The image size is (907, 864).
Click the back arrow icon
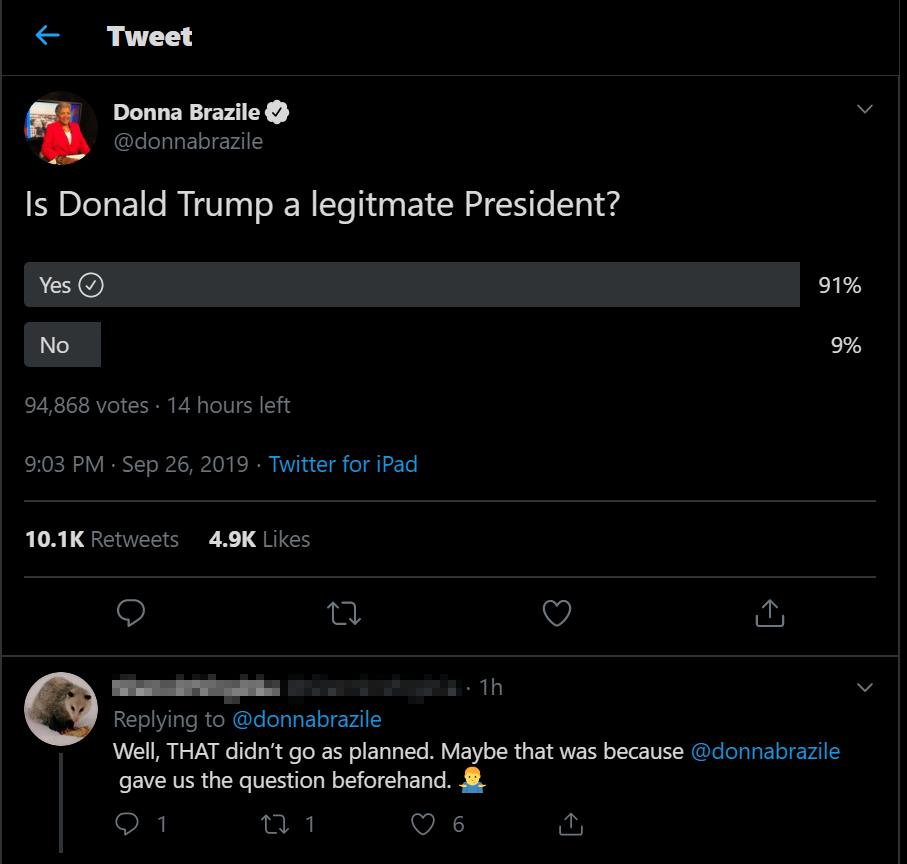coord(47,36)
